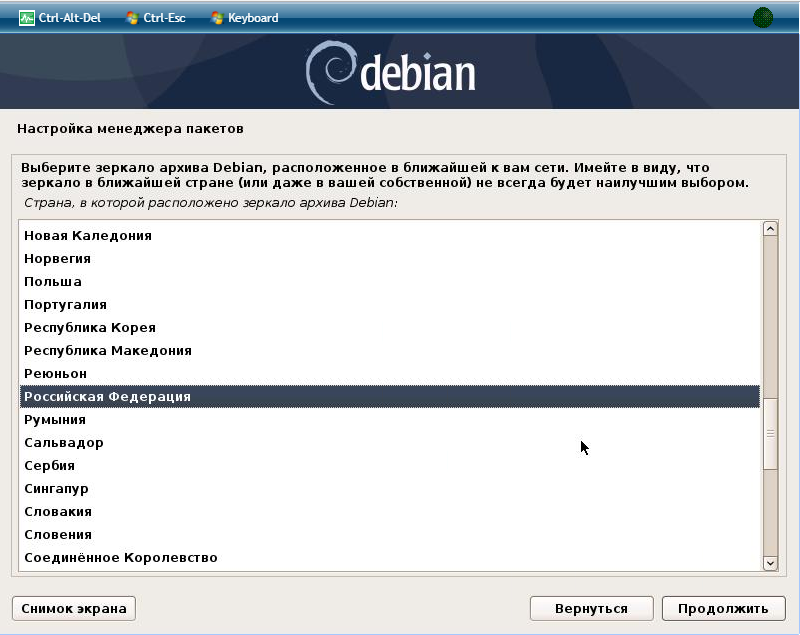
Task: Click the scrollbar down arrow
Action: coord(770,563)
